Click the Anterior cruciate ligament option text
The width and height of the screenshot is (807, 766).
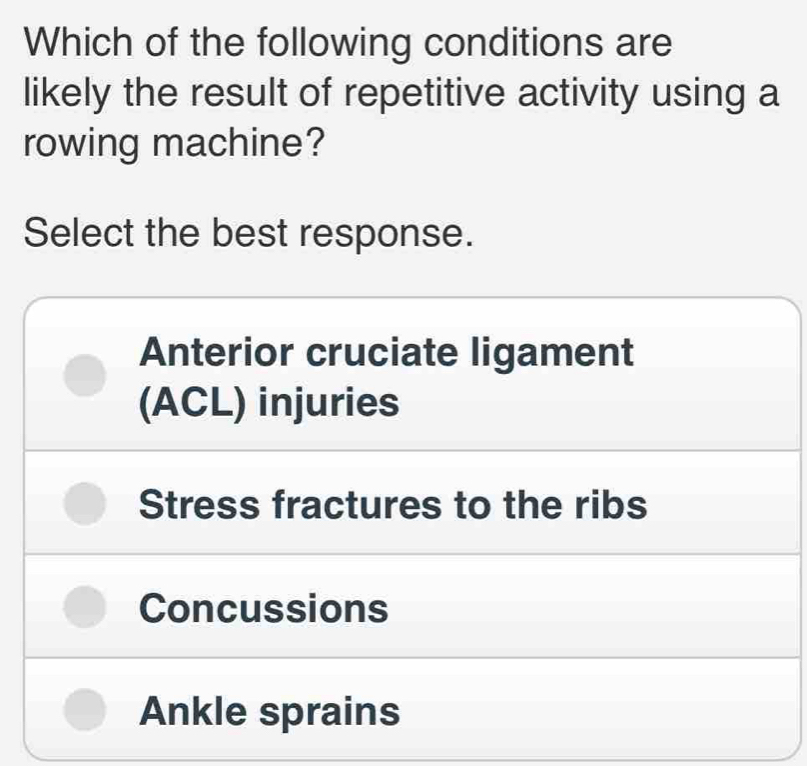[386, 352]
